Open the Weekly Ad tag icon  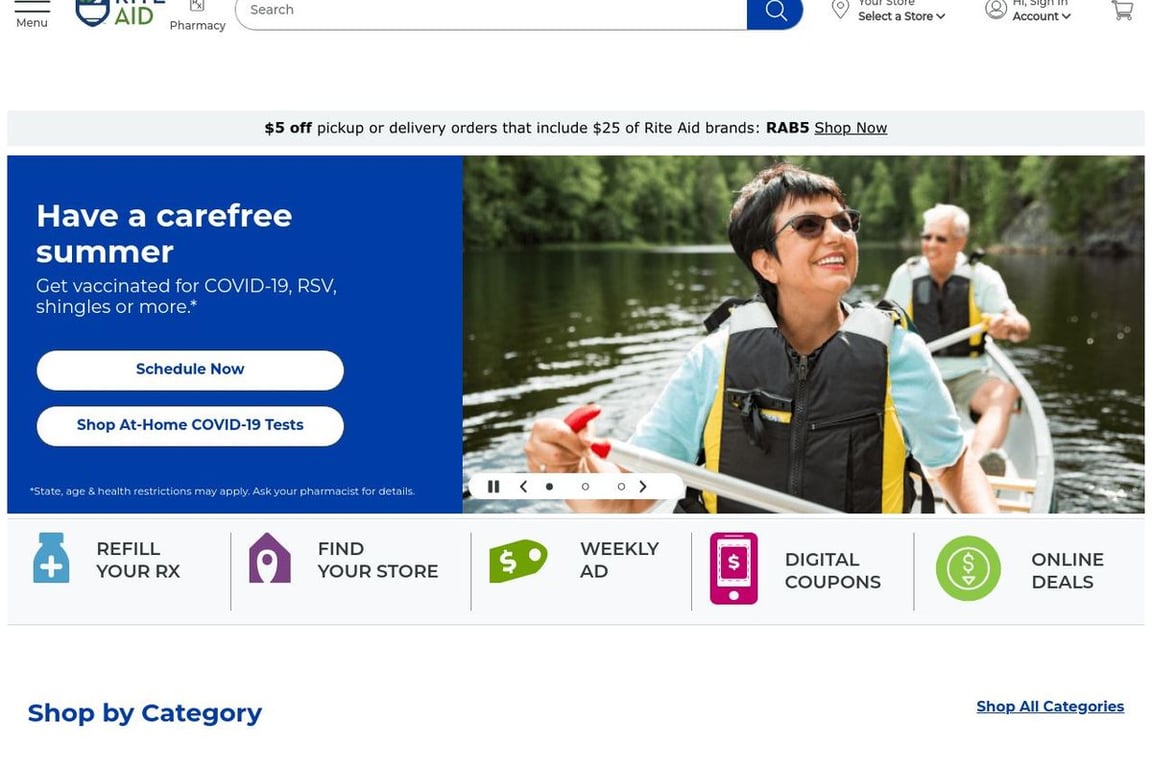[x=518, y=561]
